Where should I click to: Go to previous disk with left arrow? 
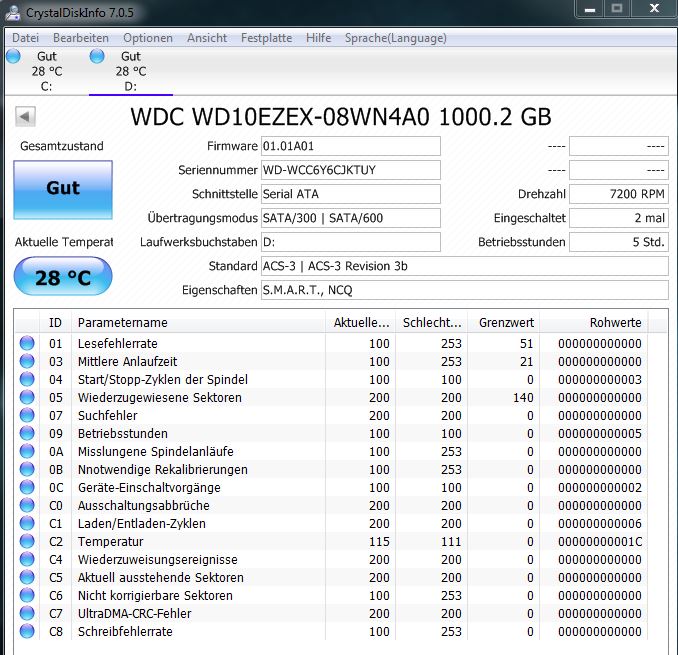click(25, 116)
